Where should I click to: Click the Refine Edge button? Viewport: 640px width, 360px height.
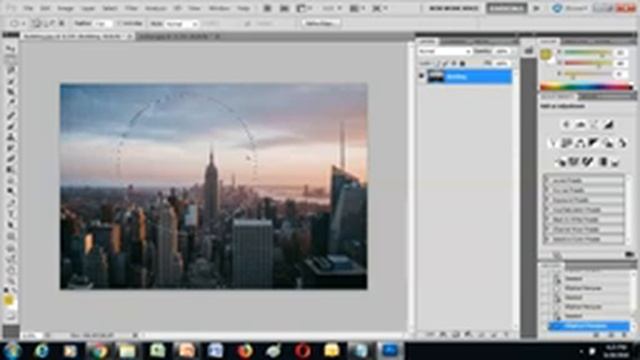coord(320,24)
